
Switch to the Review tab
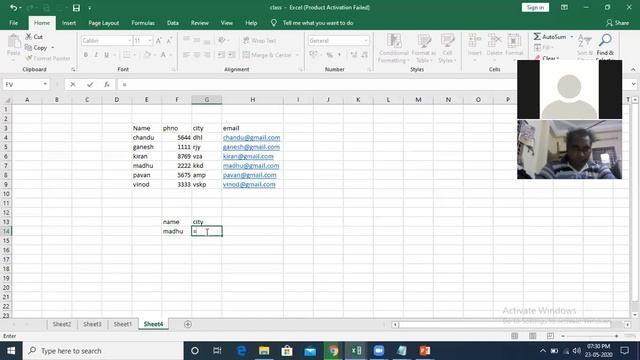[200, 23]
